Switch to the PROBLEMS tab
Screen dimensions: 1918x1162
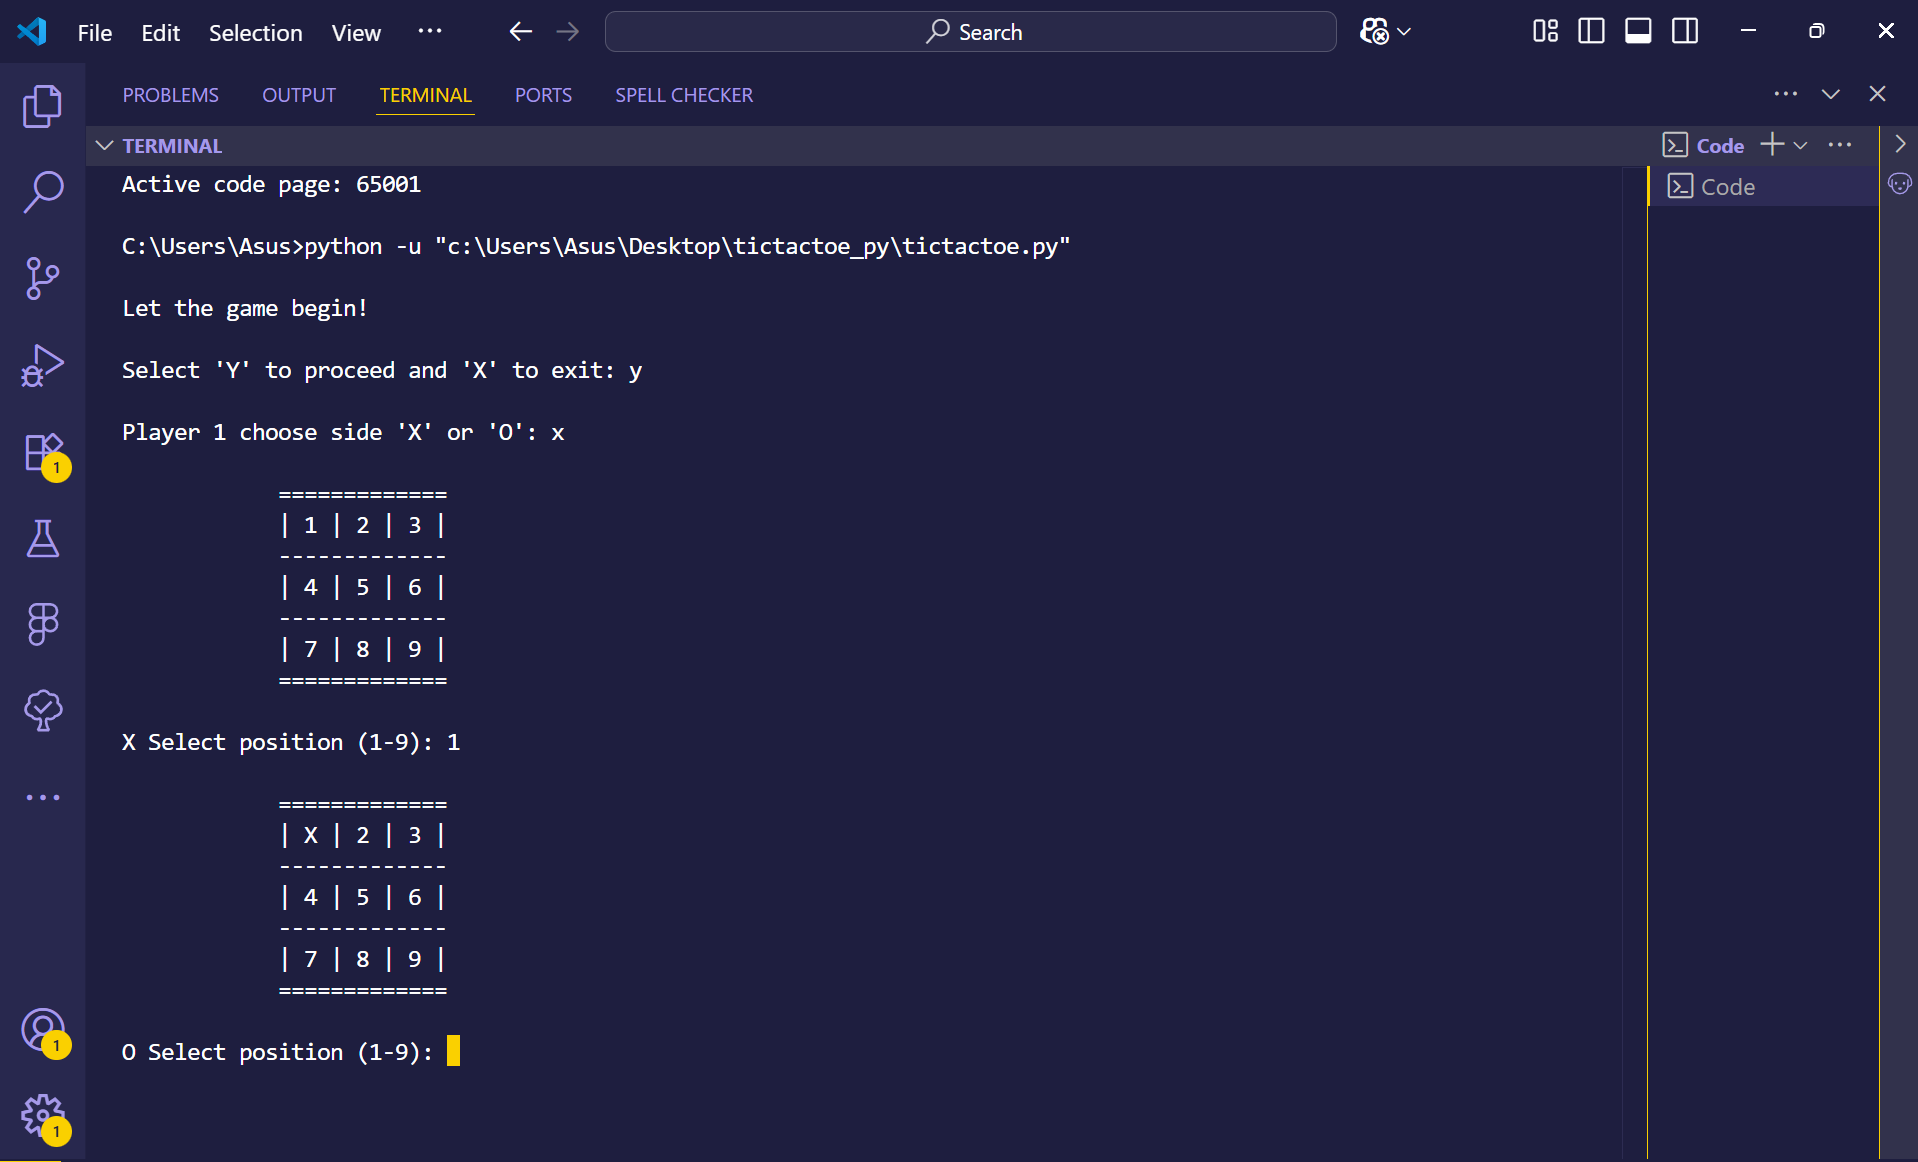(x=170, y=95)
